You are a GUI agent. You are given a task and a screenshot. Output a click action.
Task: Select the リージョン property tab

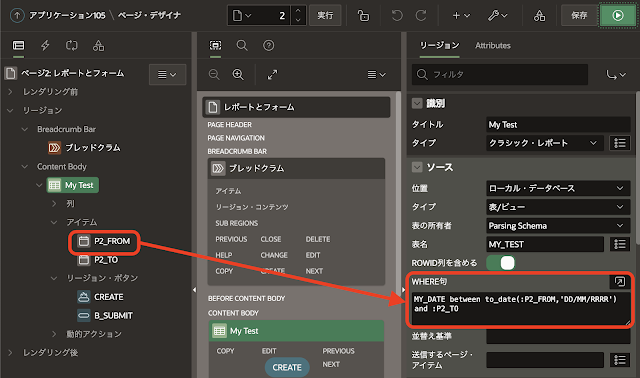tap(439, 45)
